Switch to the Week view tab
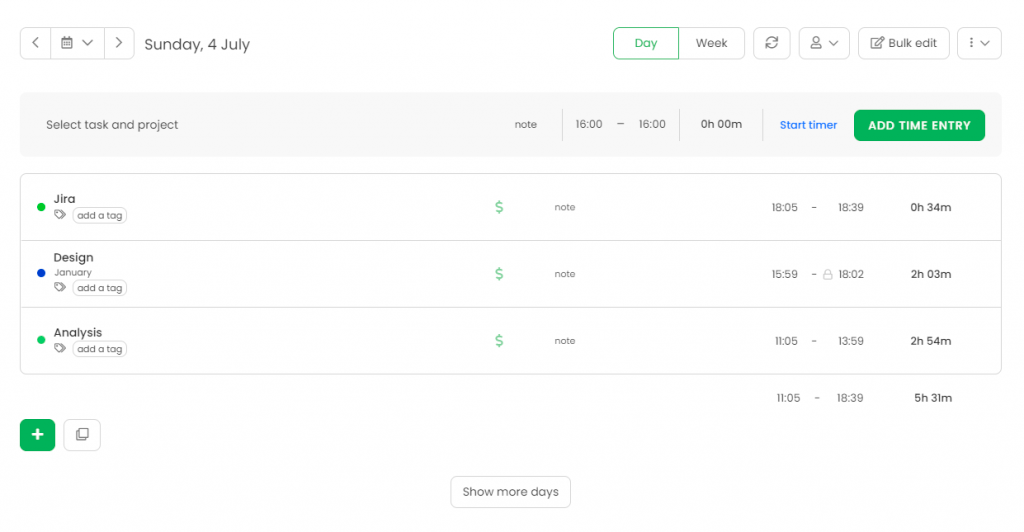Viewport: 1024px width, 532px height. click(711, 43)
